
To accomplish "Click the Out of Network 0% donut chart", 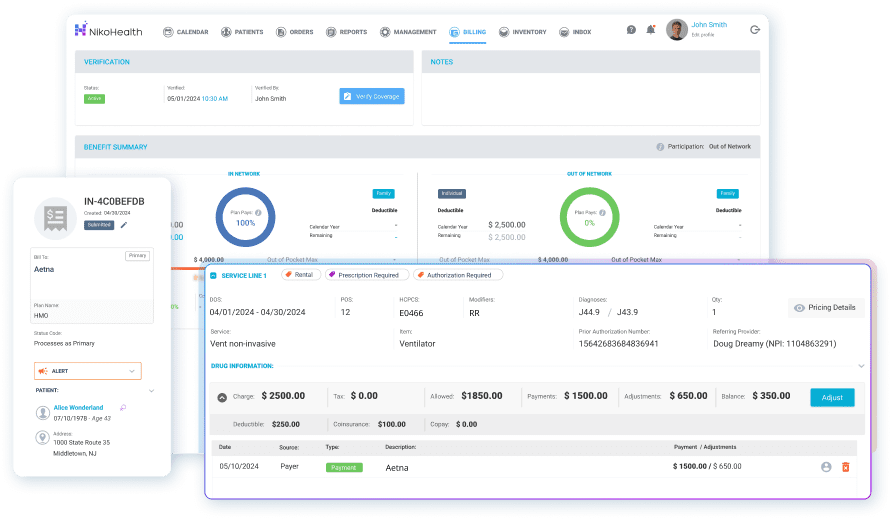I will (x=589, y=217).
